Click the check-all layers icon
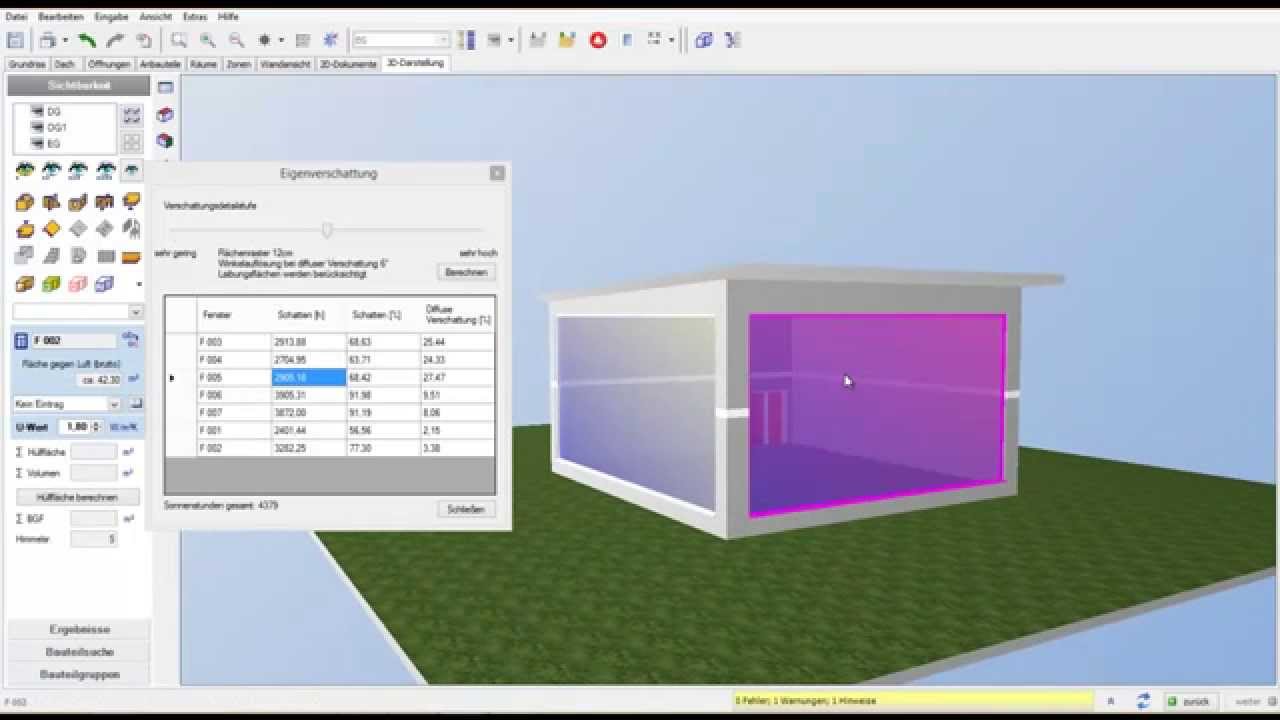The image size is (1280, 720). 132,116
